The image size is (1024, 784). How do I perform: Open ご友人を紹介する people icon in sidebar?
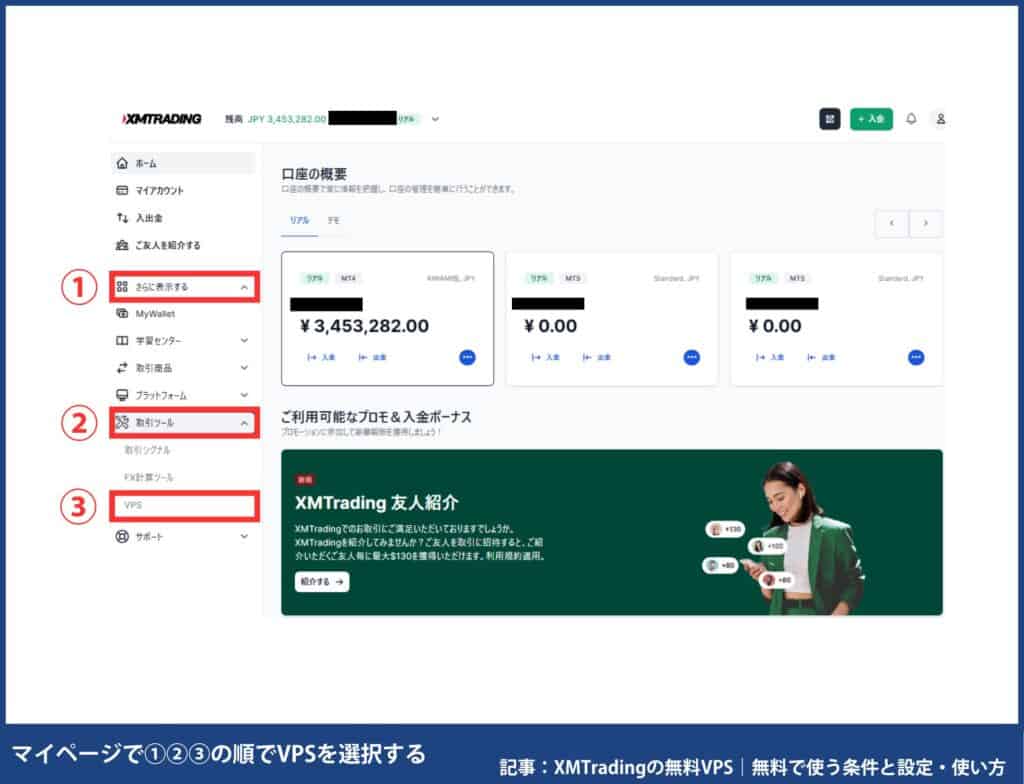(x=122, y=245)
